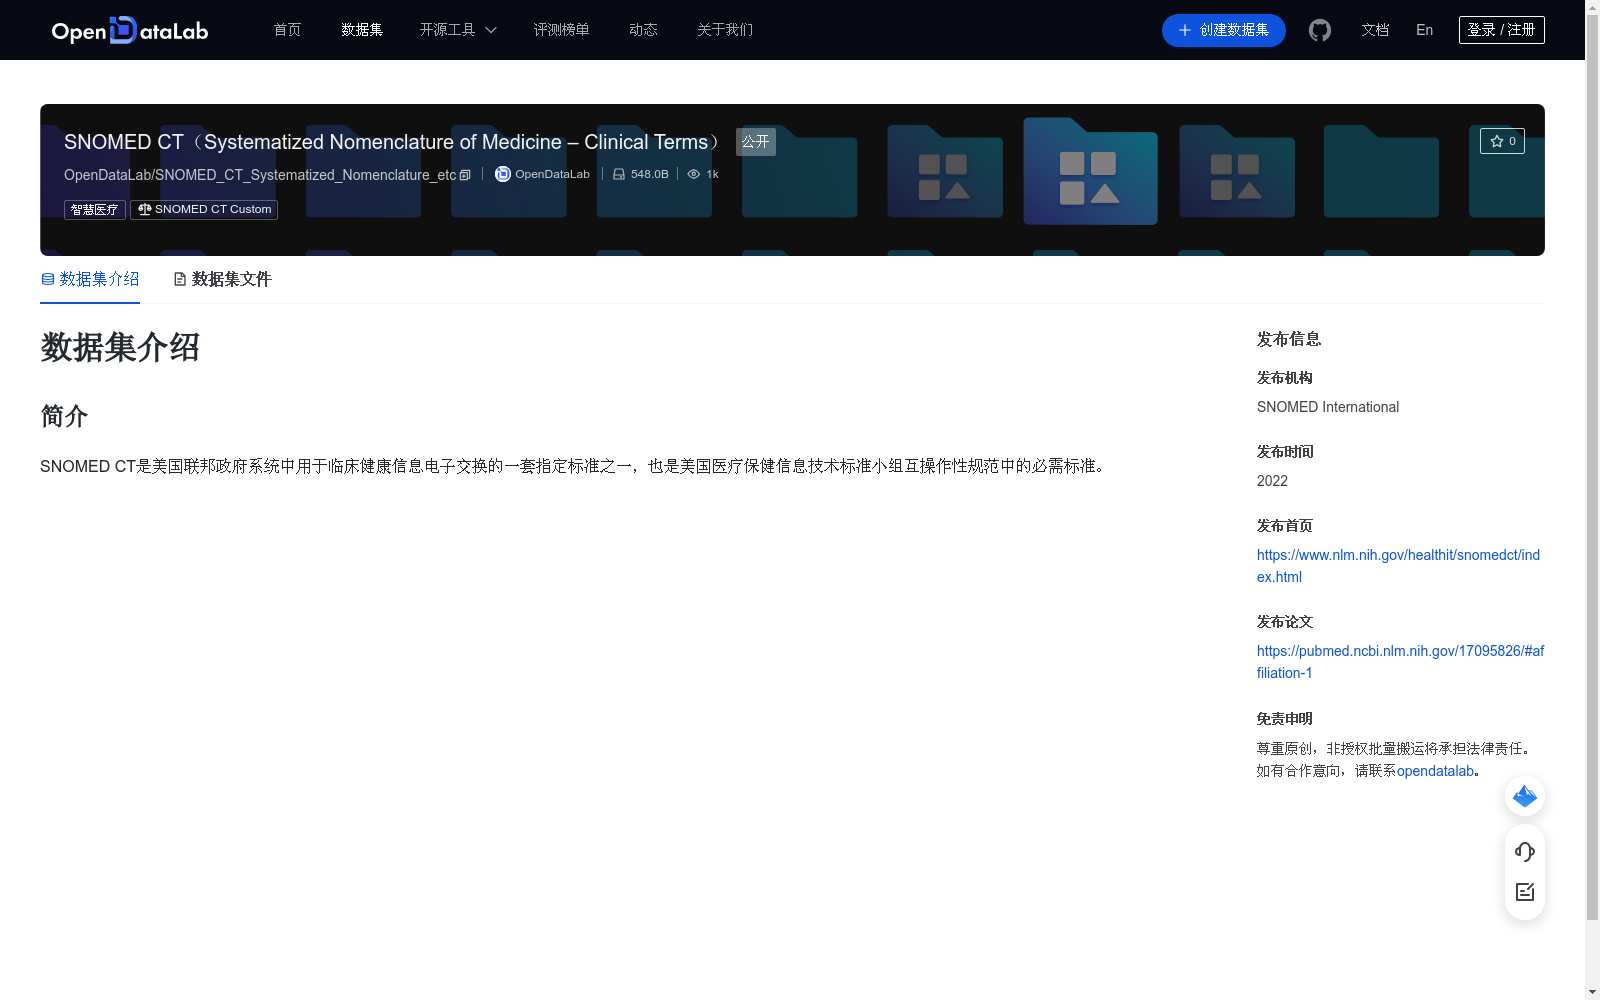Click the 公开 visibility badge
The image size is (1600, 1000).
[756, 142]
